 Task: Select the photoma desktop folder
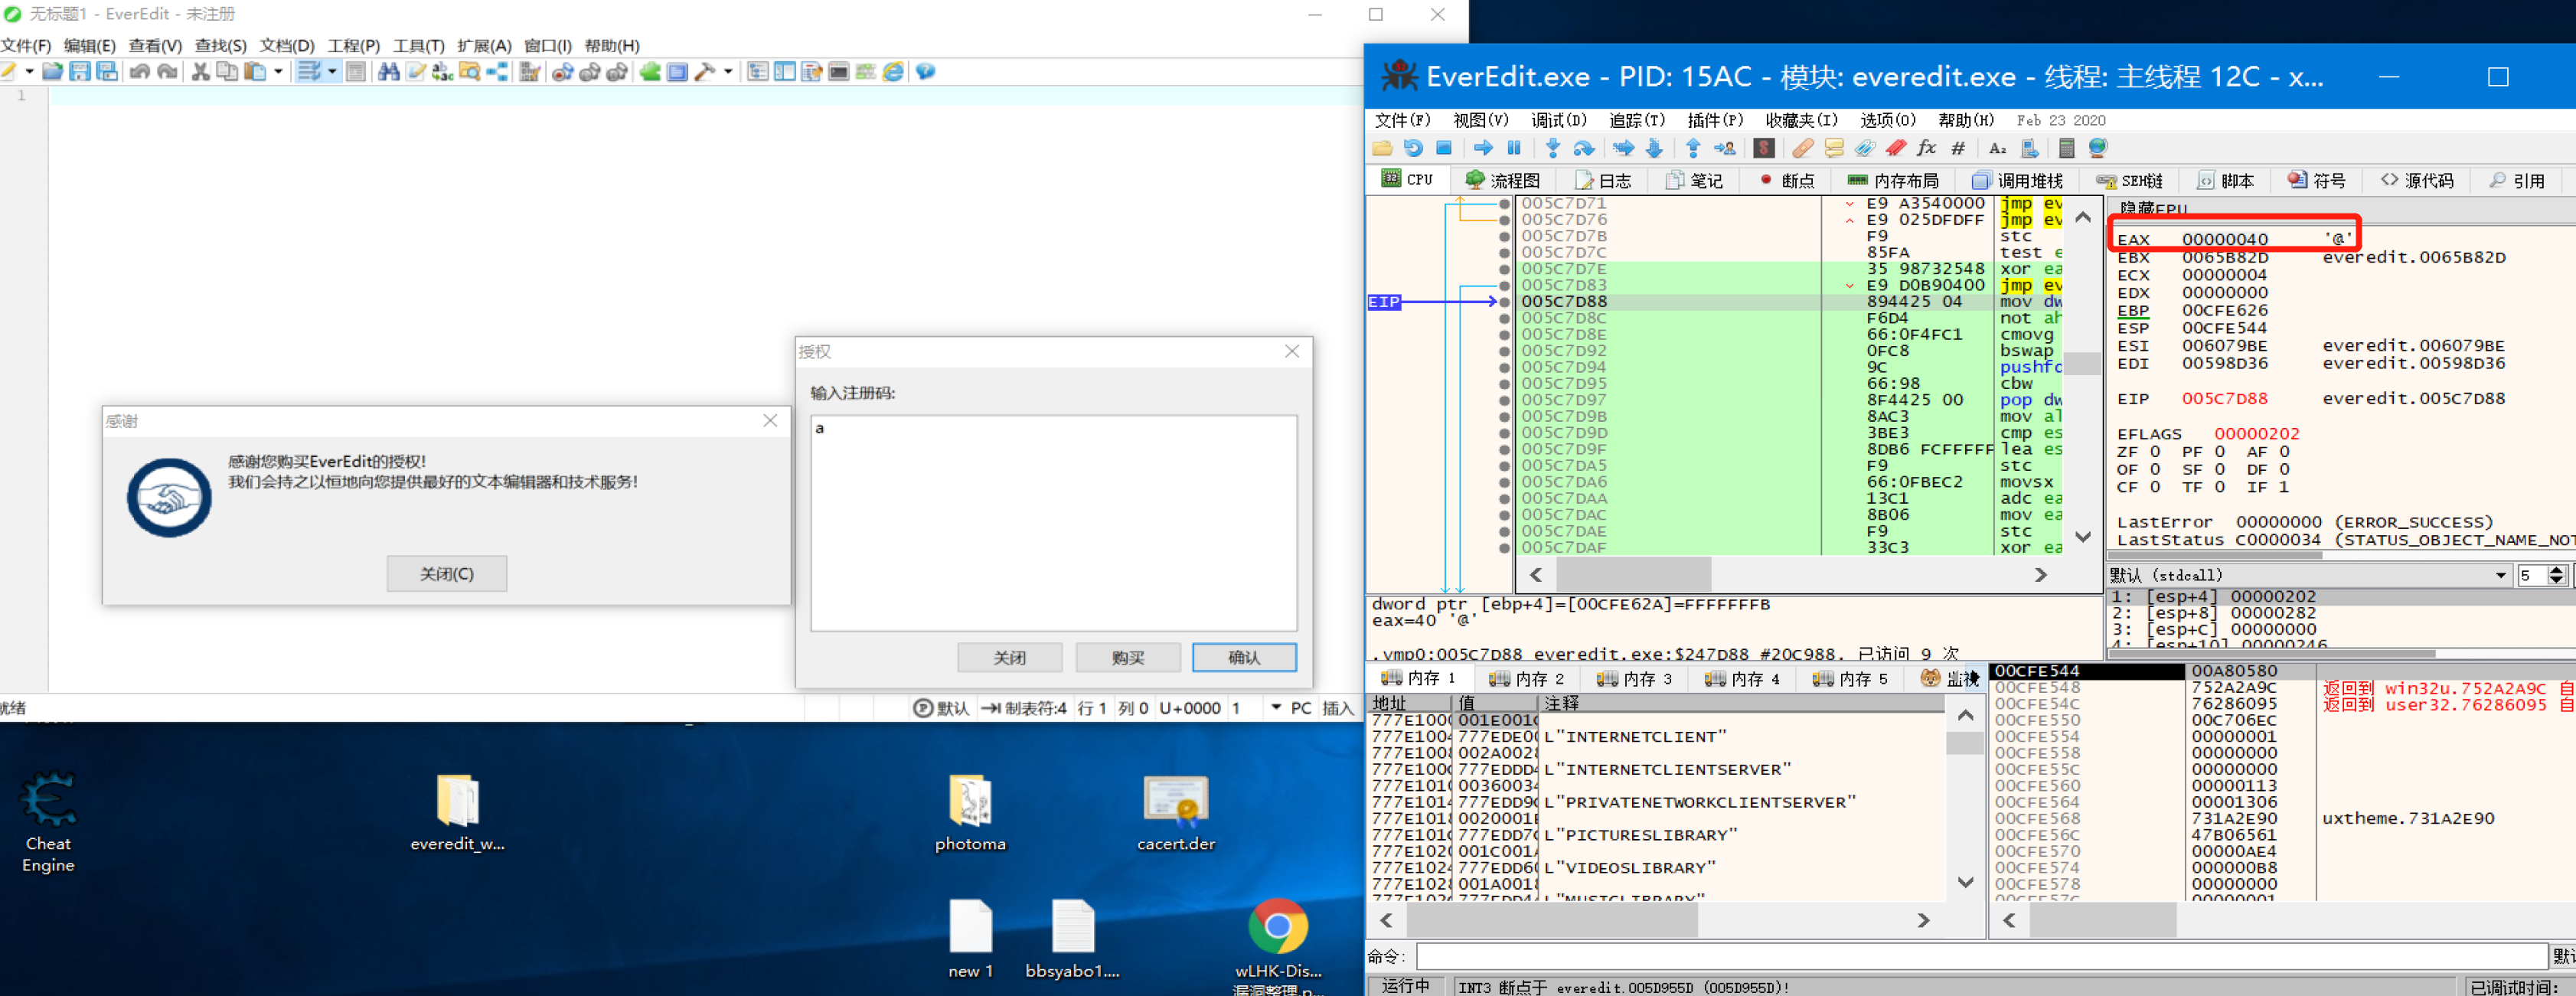pos(970,812)
